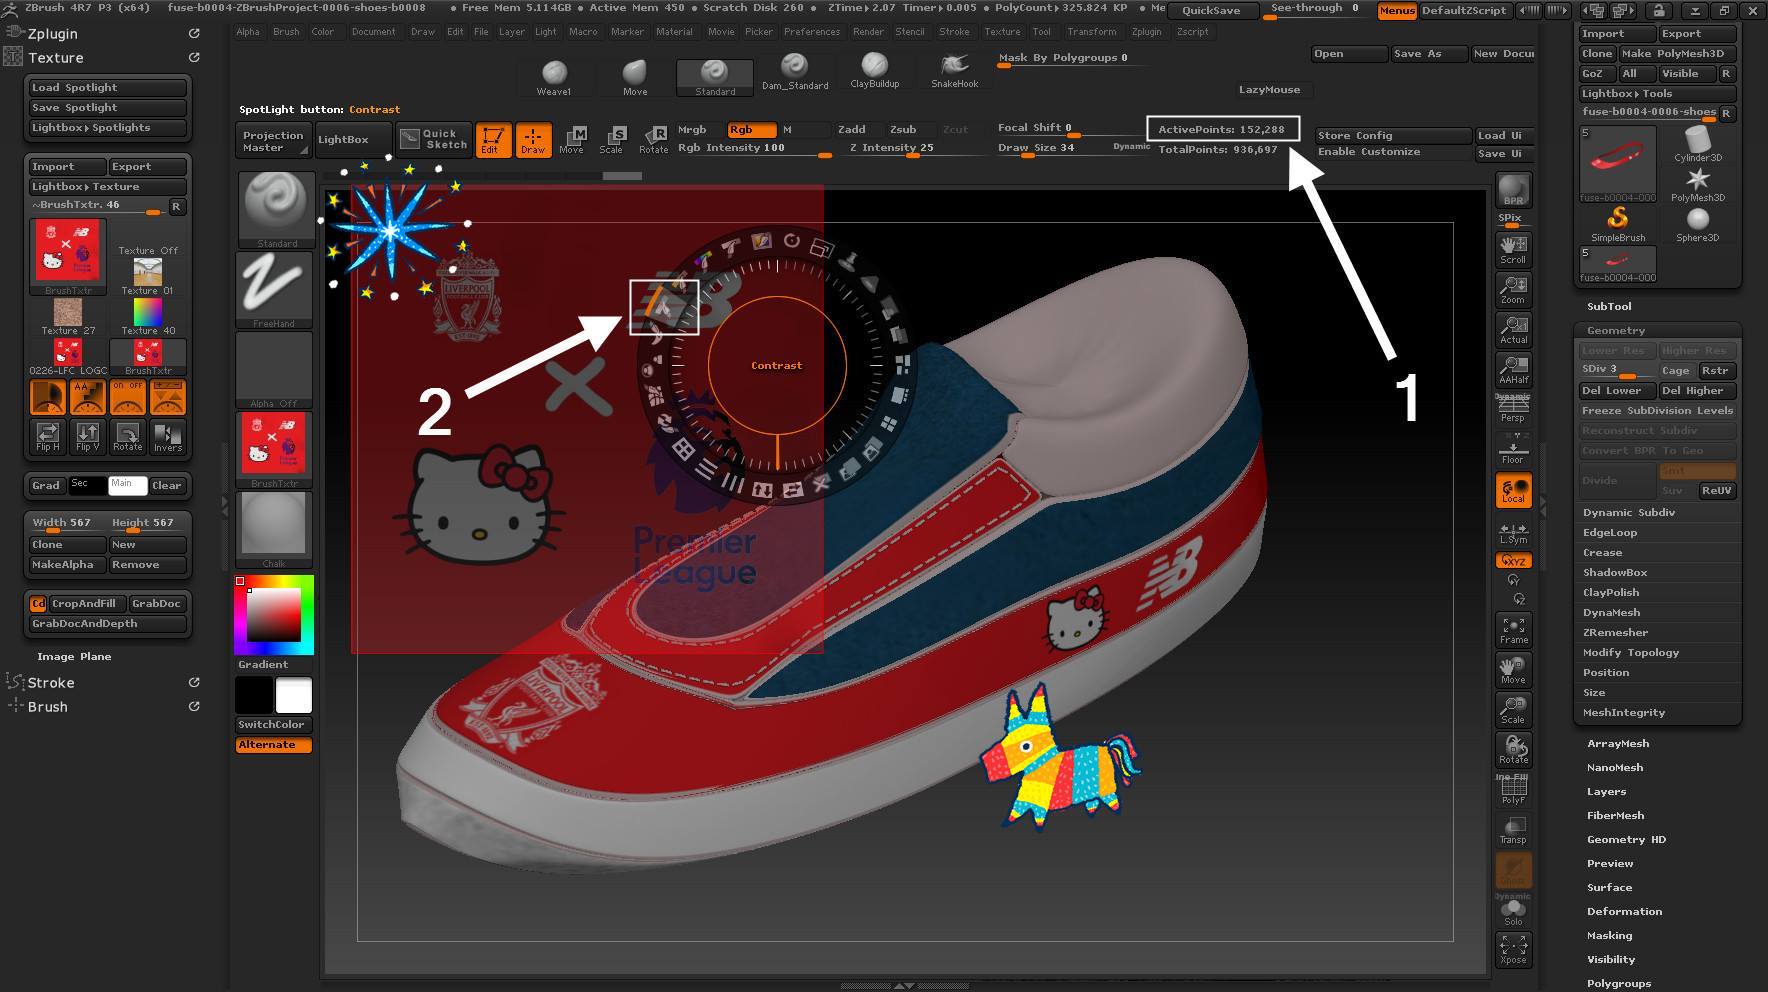Expand the Masking section
1768x992 pixels.
click(x=1609, y=935)
